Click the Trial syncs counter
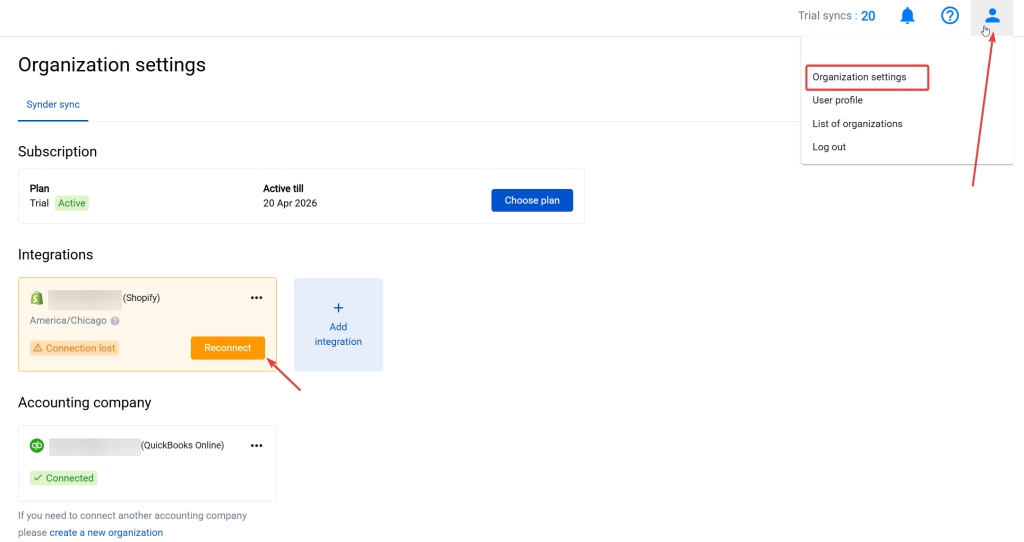 pyautogui.click(x=836, y=16)
